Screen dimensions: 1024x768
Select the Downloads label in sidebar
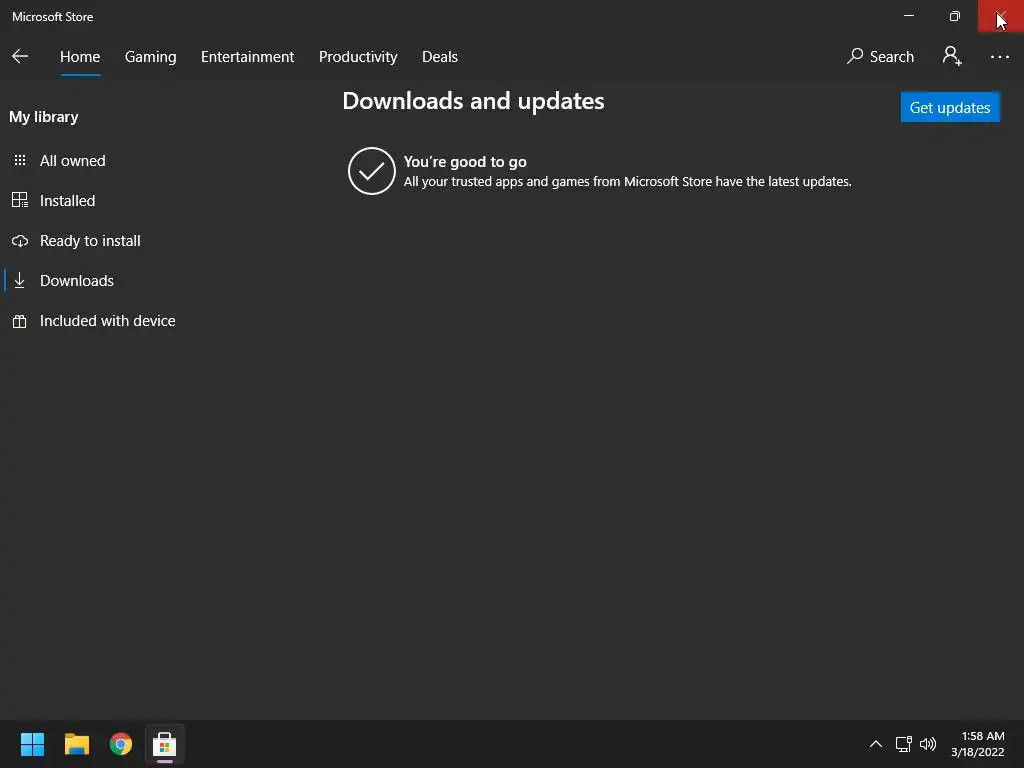pos(76,281)
